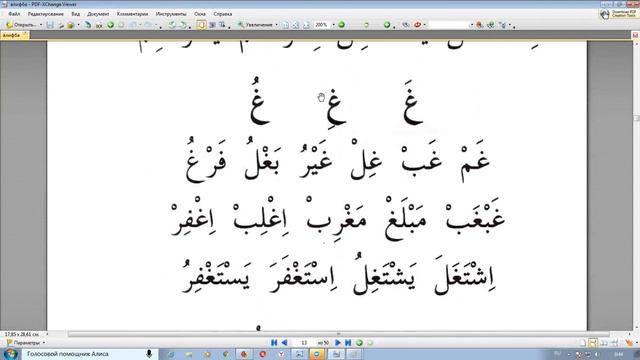640x360 pixels.
Task: Click the Yandex browser taskbar icon
Action: 281,354
